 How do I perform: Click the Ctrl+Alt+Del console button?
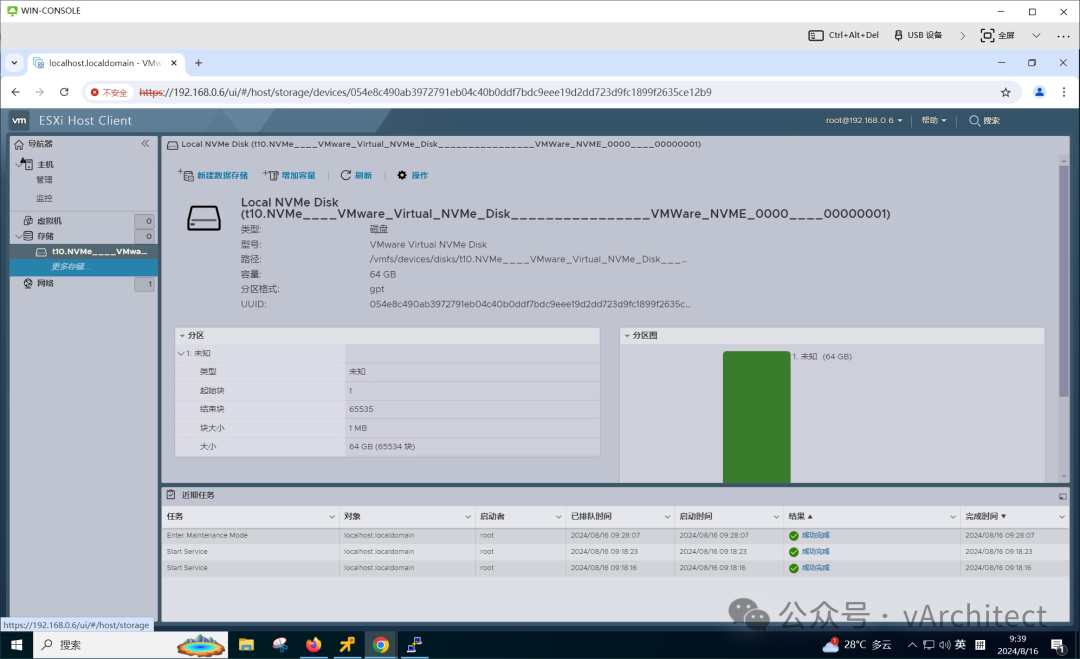(x=843, y=35)
